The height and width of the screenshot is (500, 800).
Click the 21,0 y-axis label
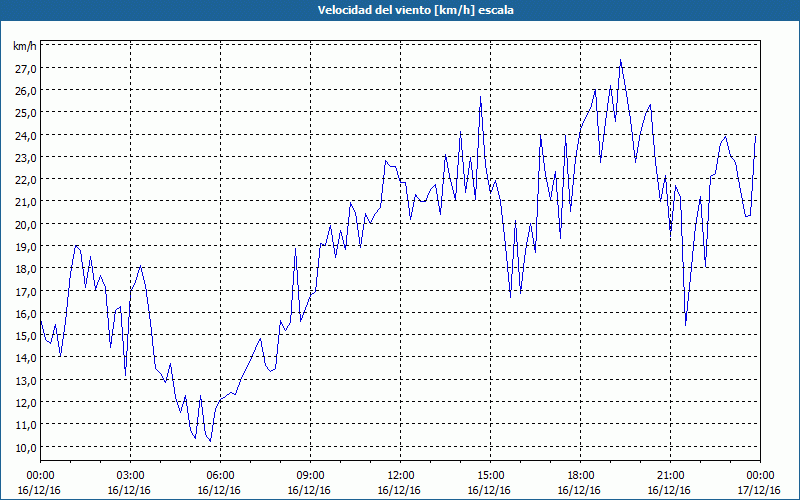[26, 202]
